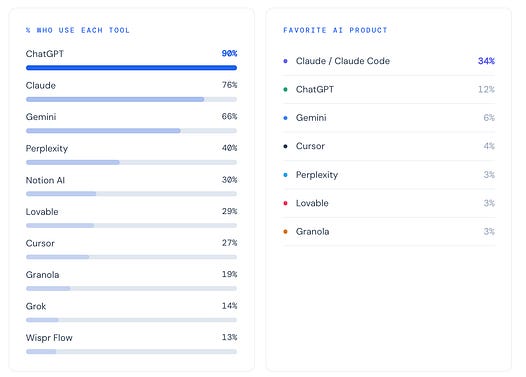Select the 34% value for Claude Code

tap(486, 61)
